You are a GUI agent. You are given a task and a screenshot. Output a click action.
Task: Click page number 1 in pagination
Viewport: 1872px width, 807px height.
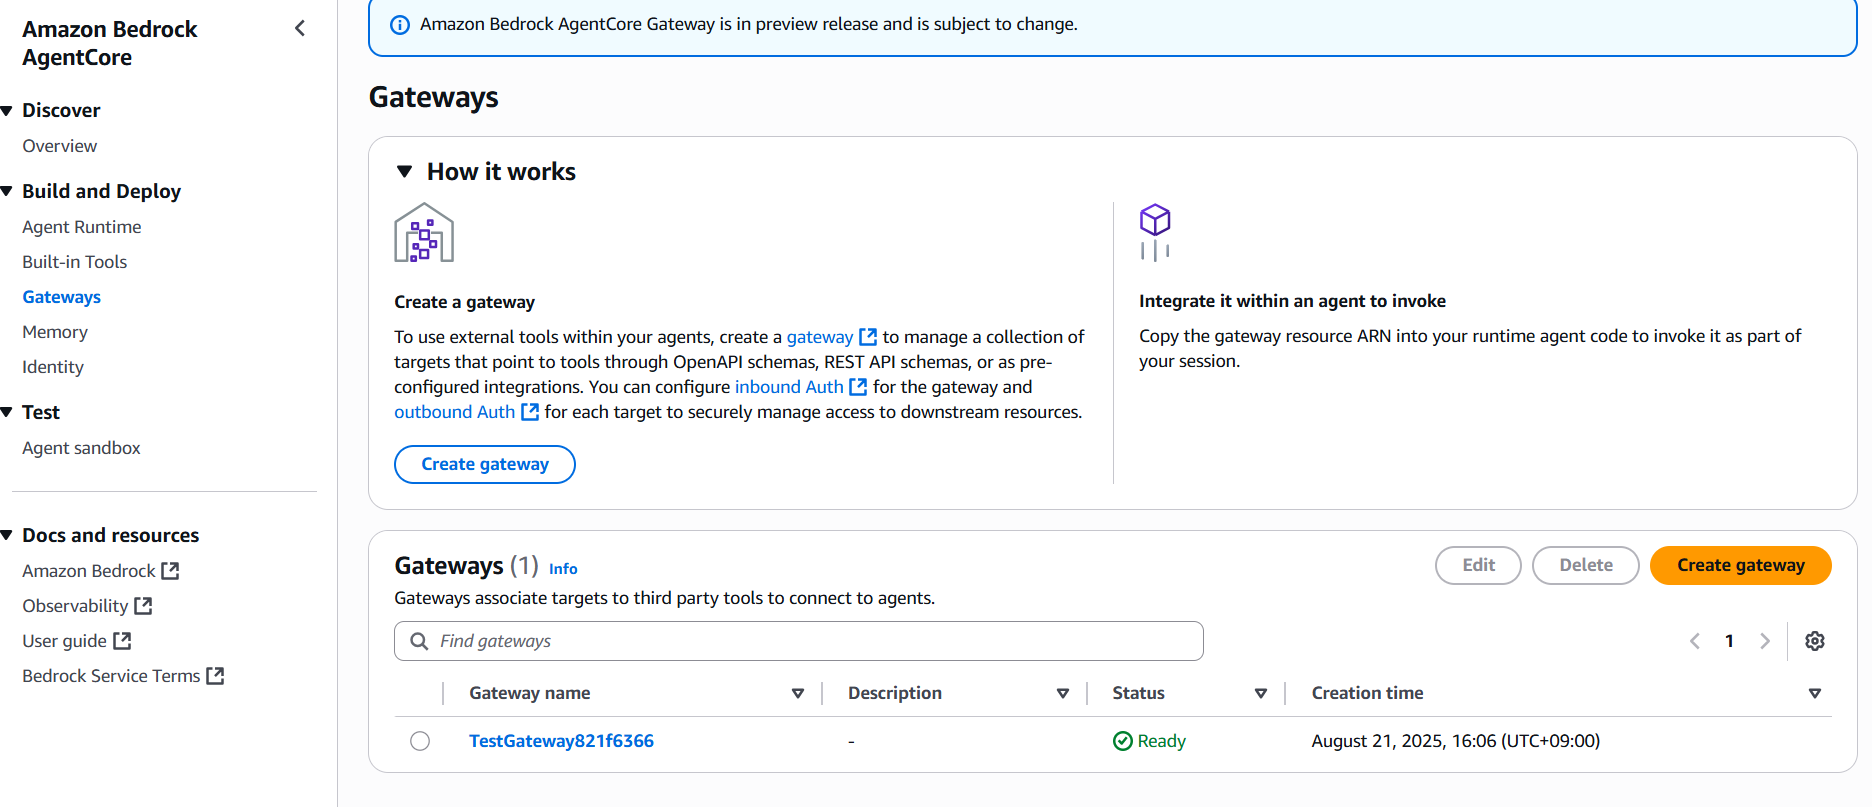(1729, 641)
